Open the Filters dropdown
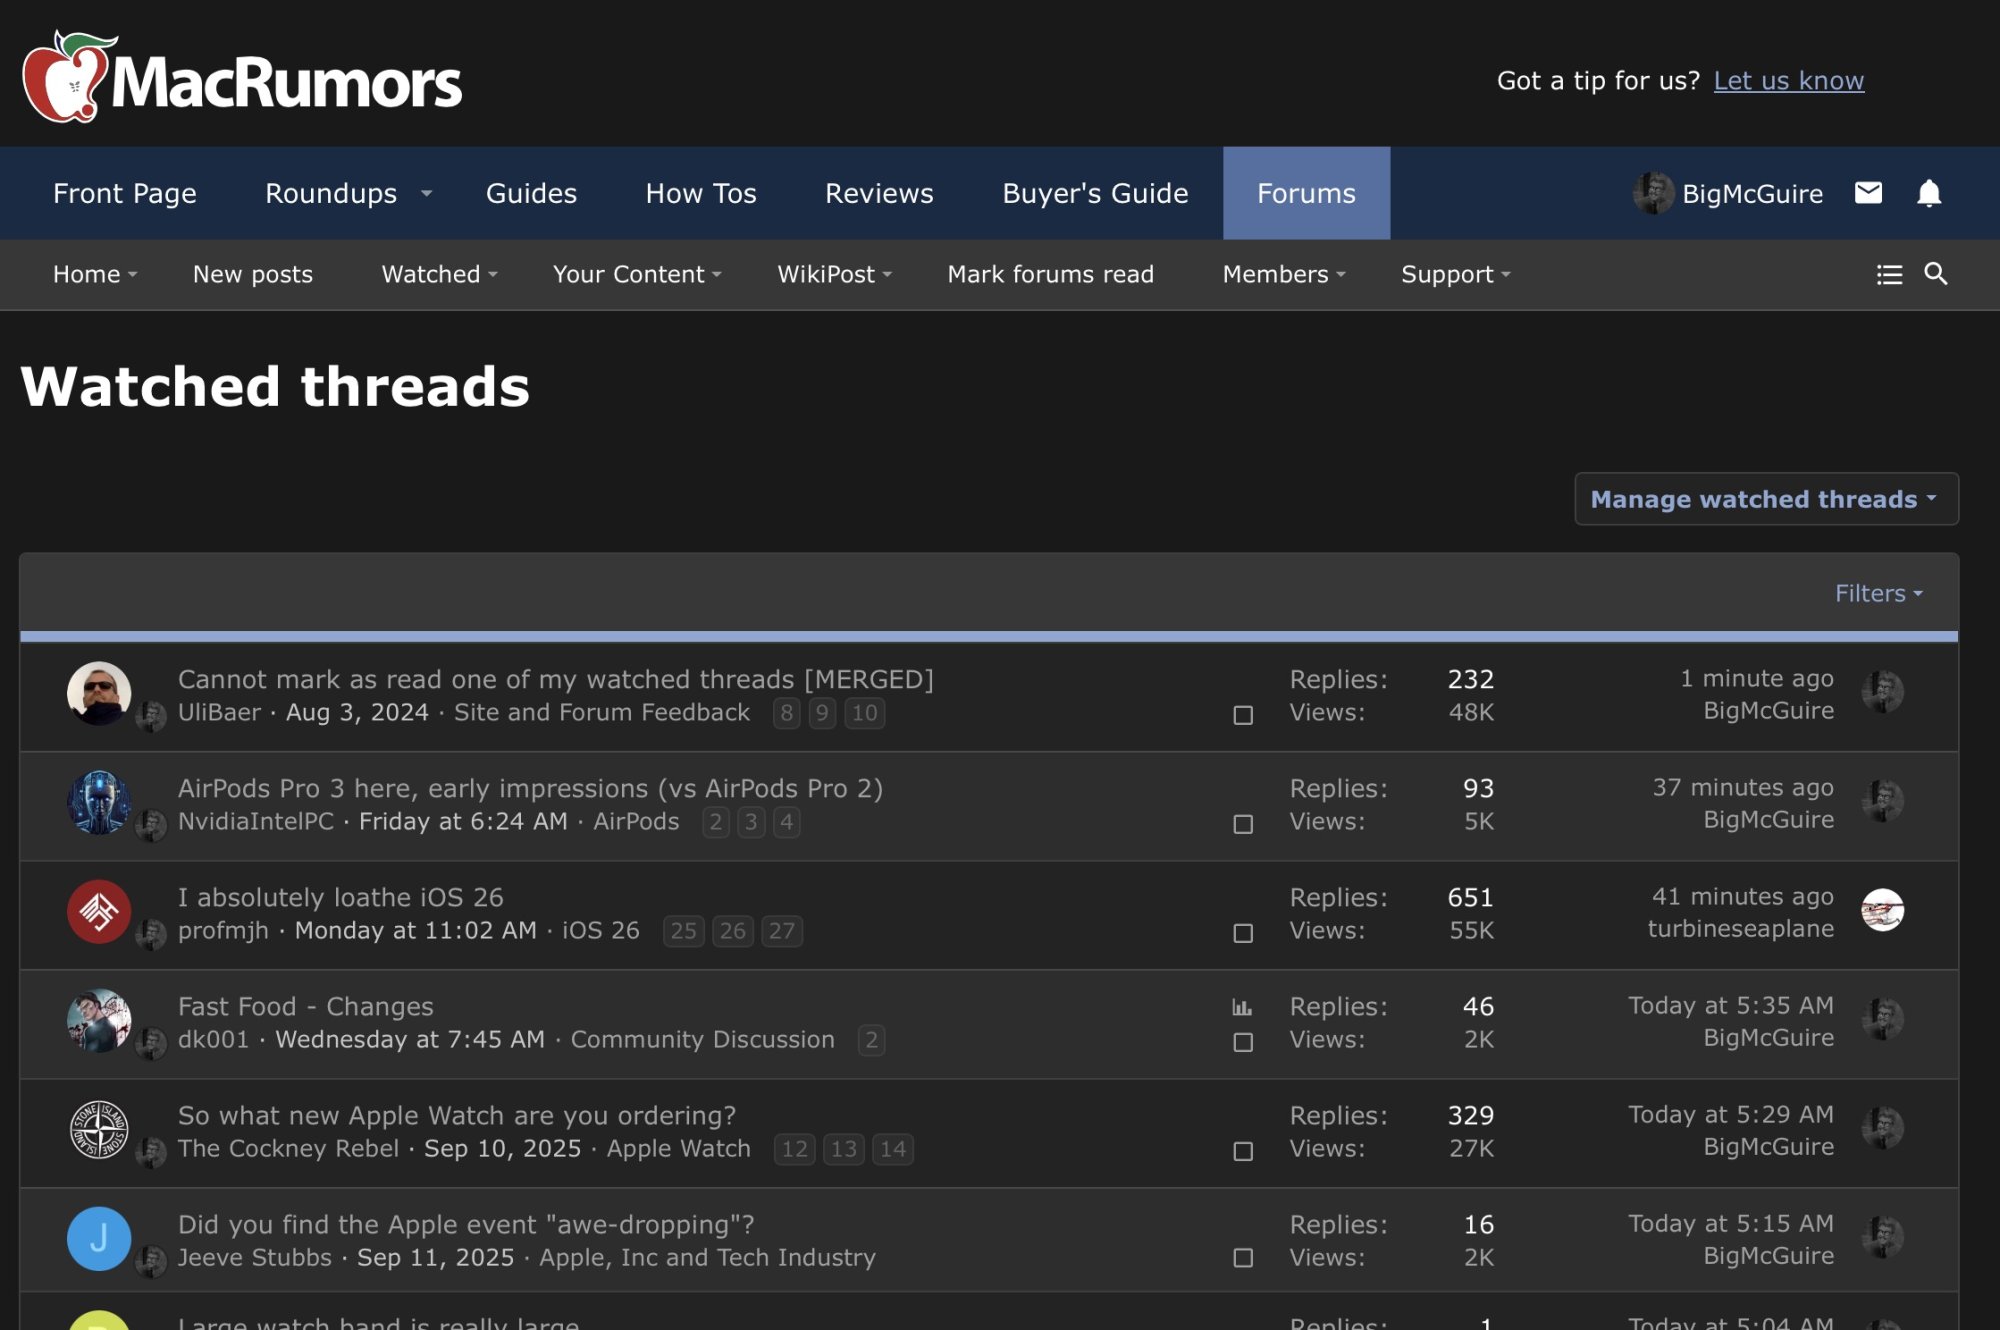Image resolution: width=2000 pixels, height=1330 pixels. pos(1878,593)
